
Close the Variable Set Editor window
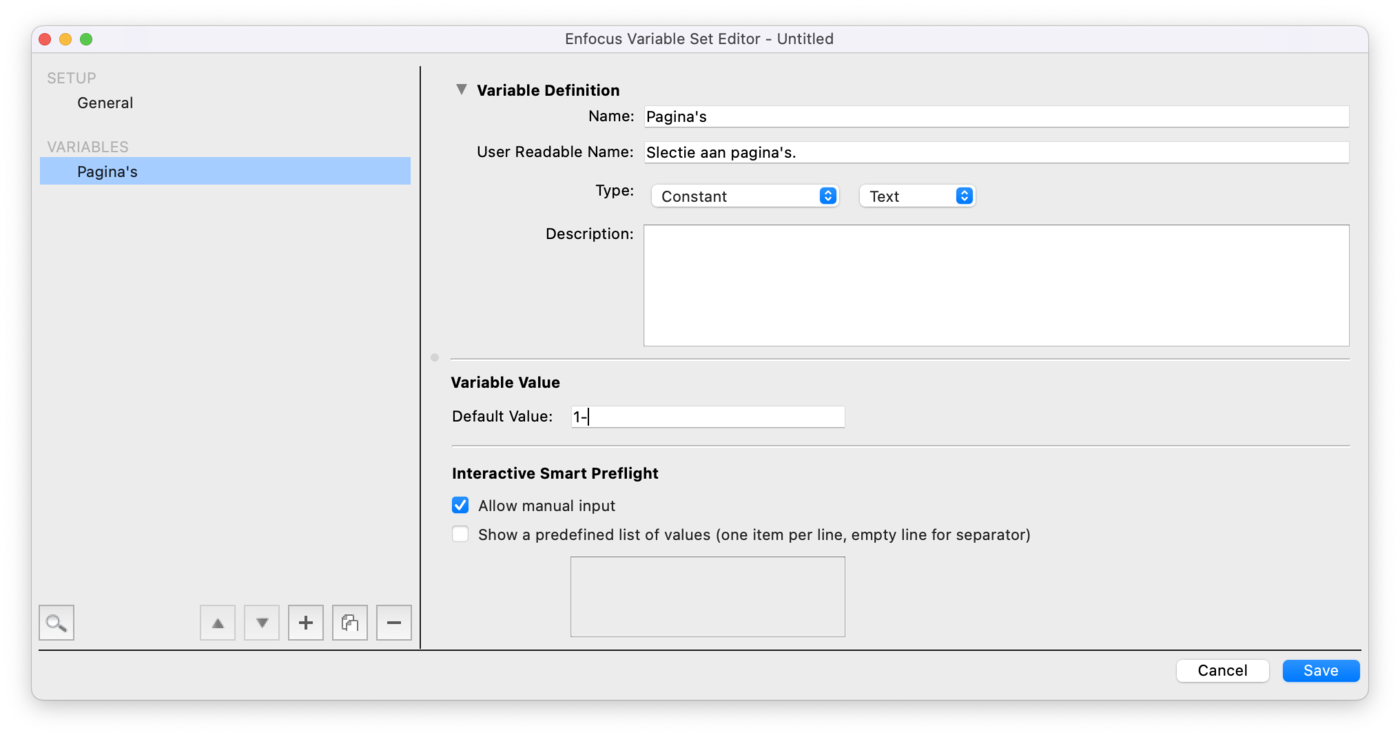pyautogui.click(x=45, y=39)
